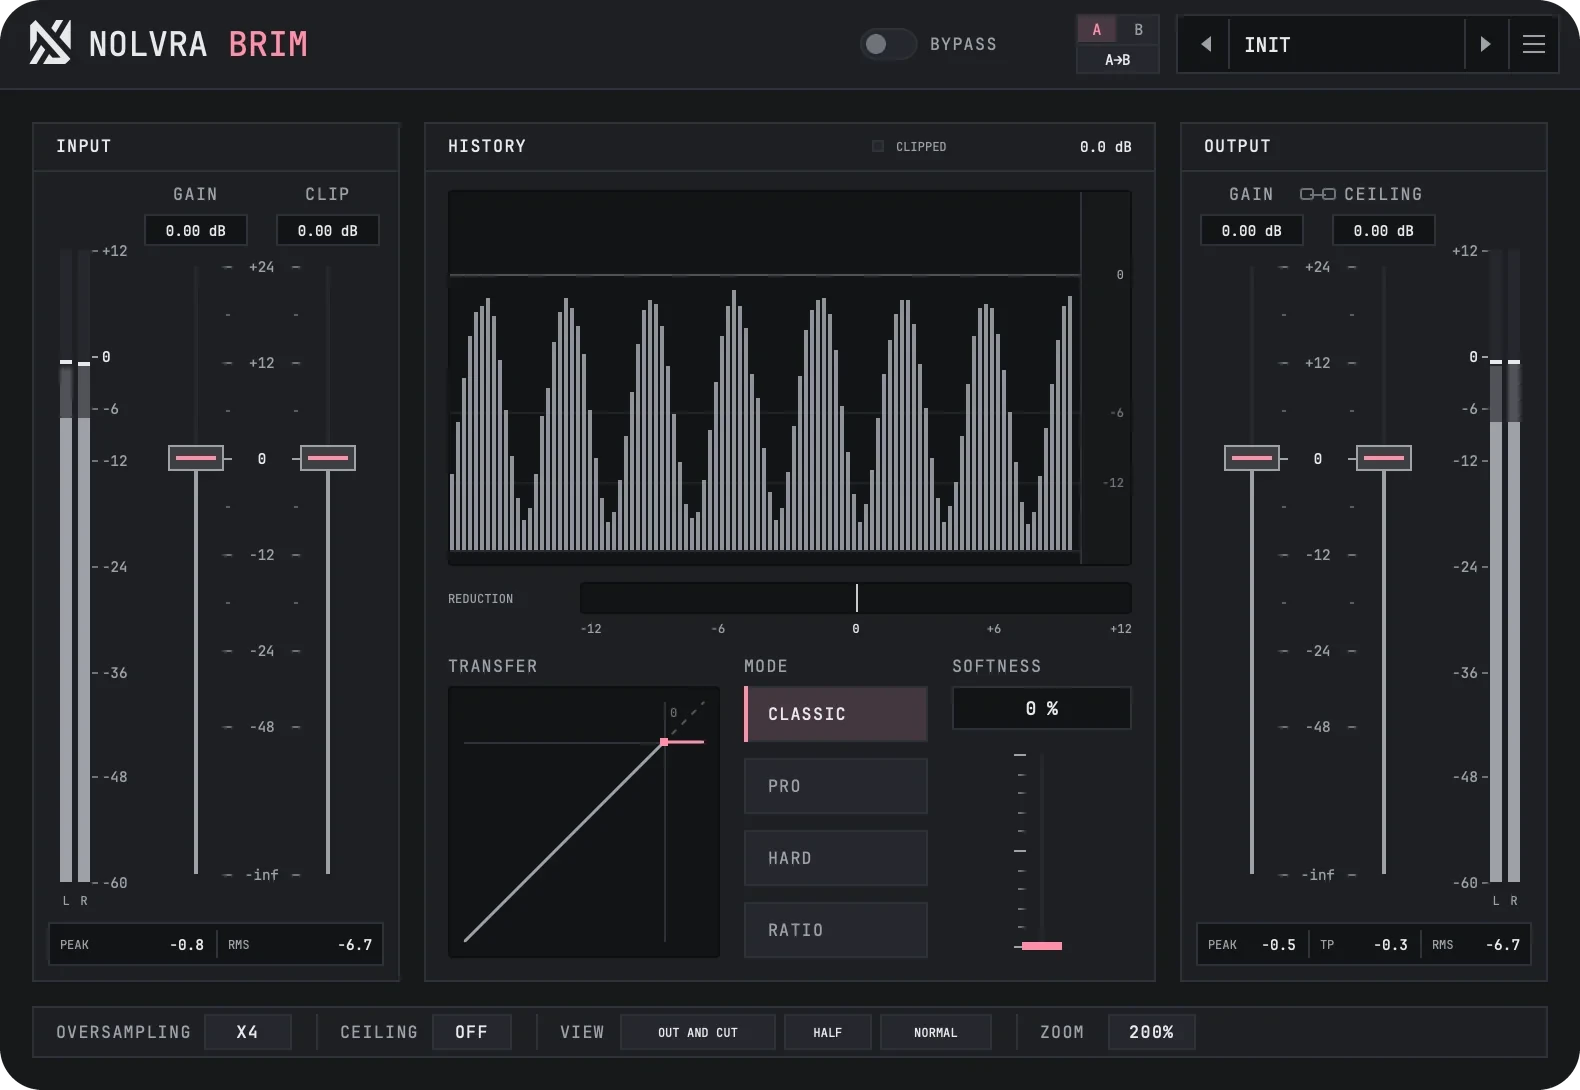Screen dimensions: 1580x1090
Task: Open the Out and Cut view dropdown
Action: click(698, 1032)
